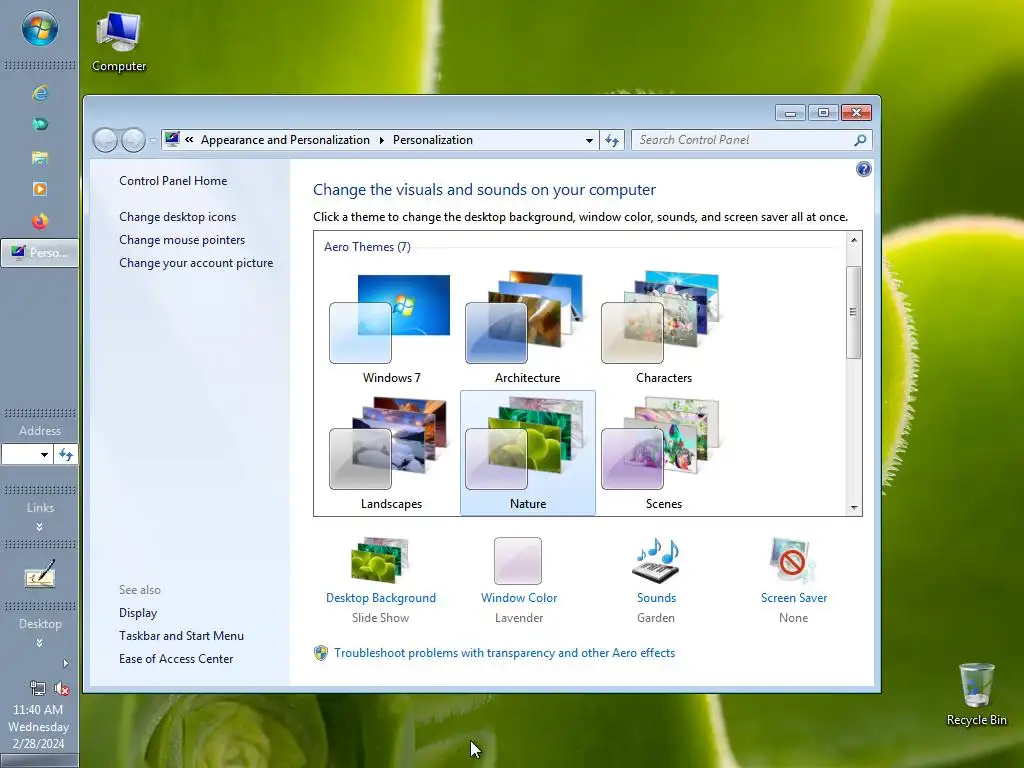Click the muted volume tray icon
This screenshot has height=768, width=1024.
tap(62, 688)
